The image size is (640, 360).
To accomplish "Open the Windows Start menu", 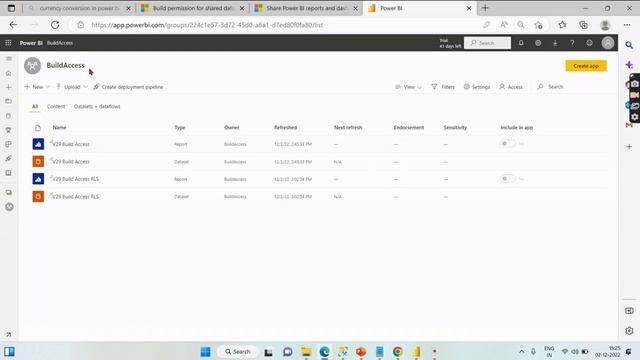I will [206, 352].
